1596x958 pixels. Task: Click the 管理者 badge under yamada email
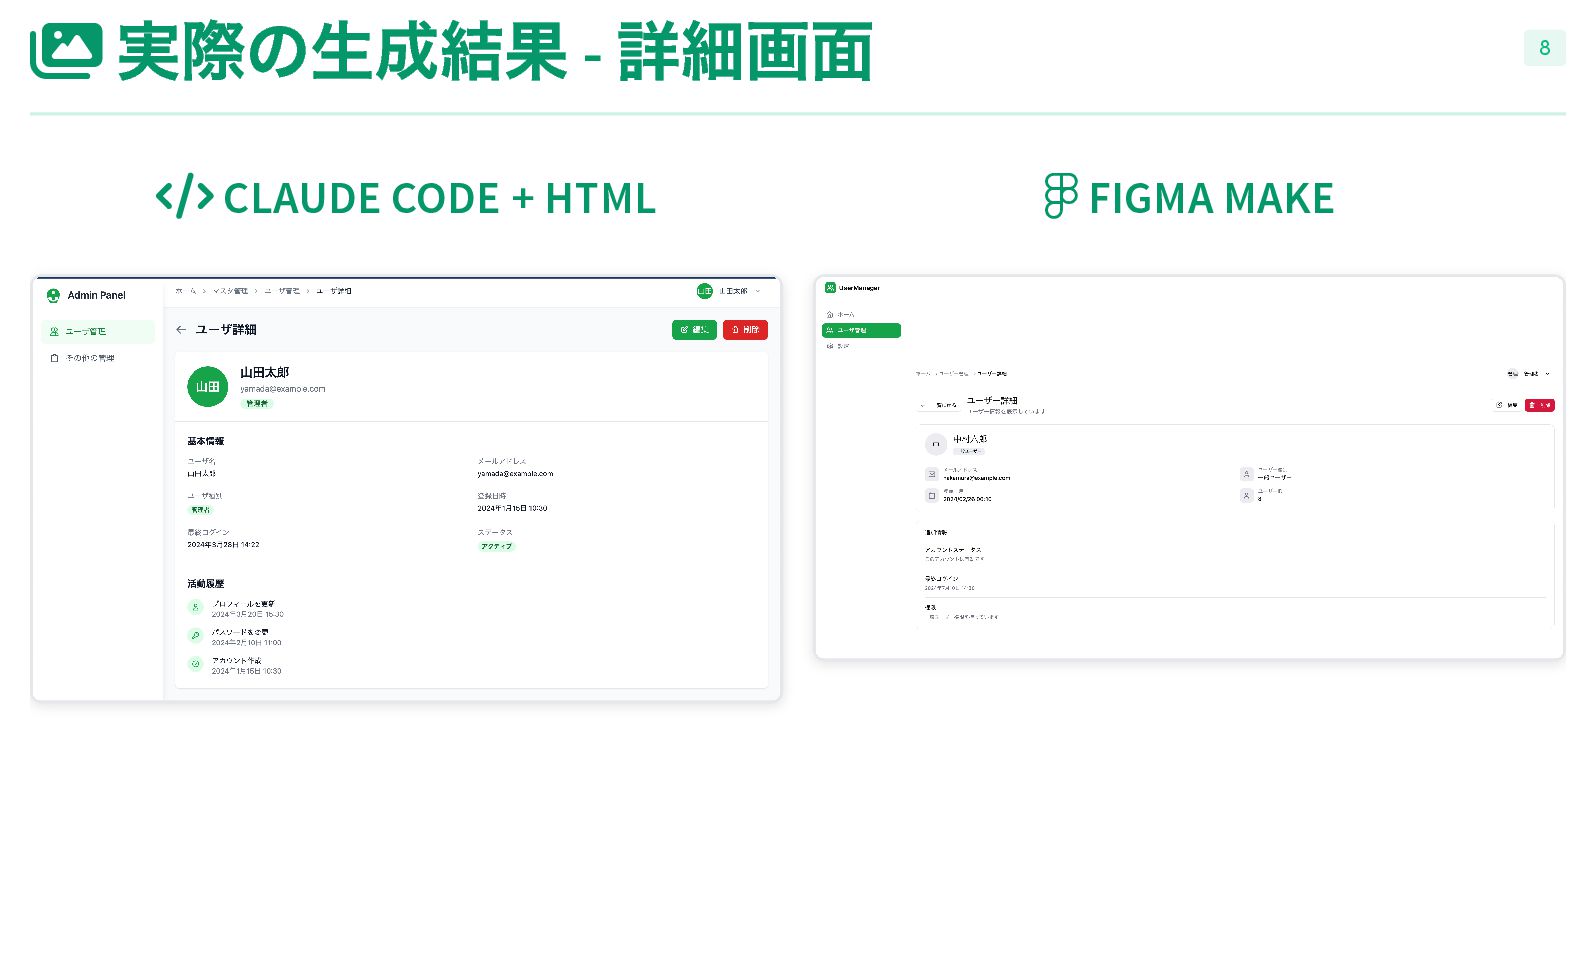tap(257, 403)
